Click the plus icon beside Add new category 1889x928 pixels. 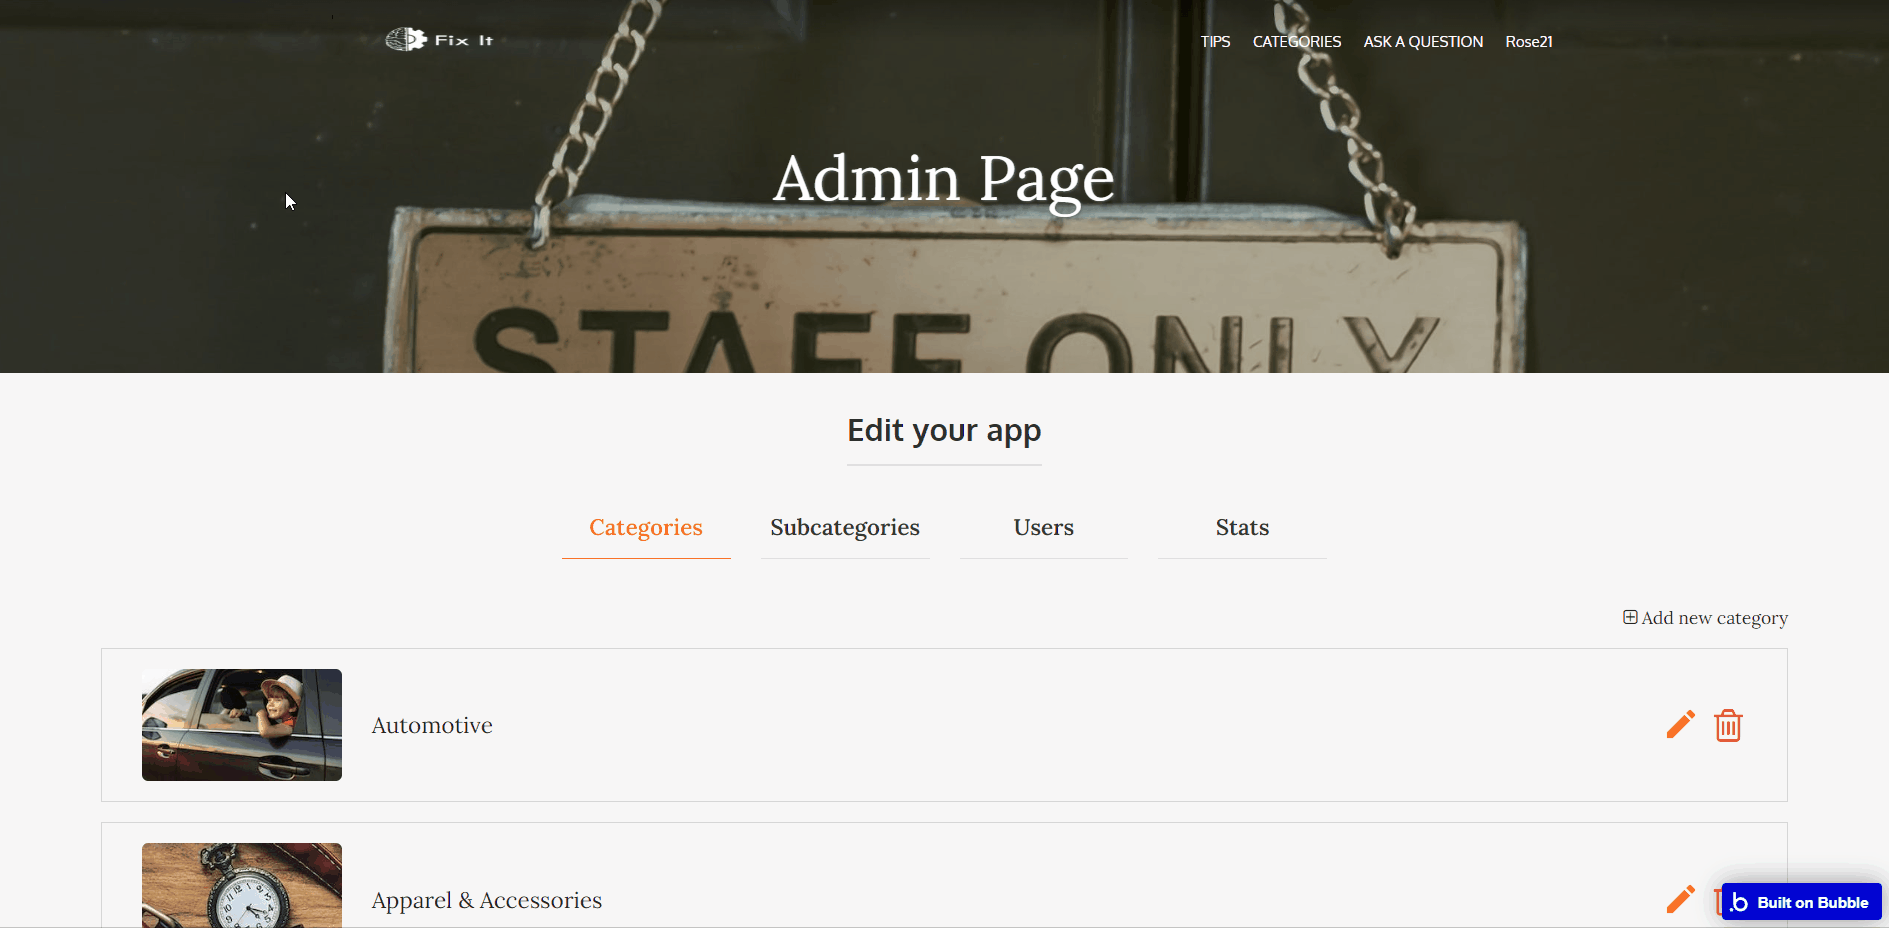[1630, 617]
